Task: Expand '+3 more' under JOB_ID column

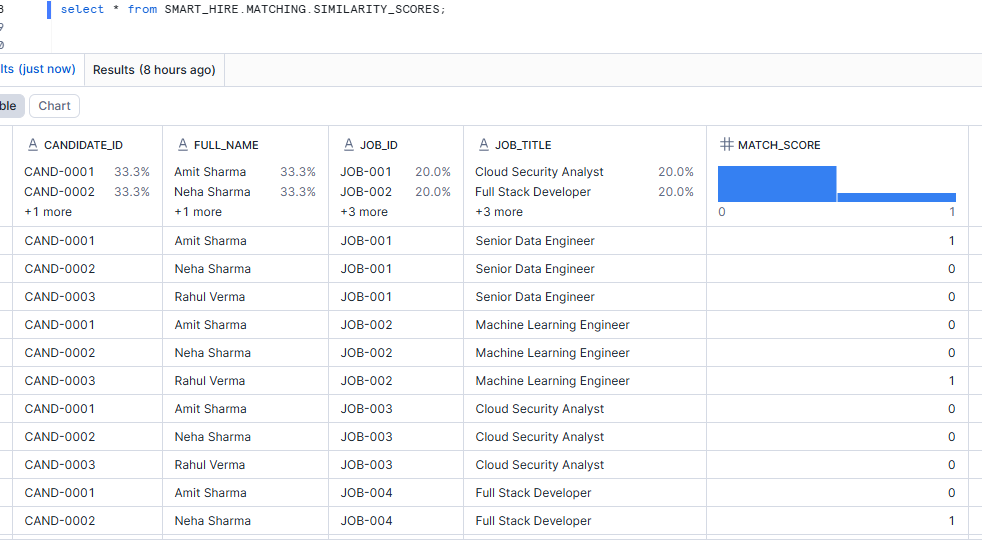Action: (x=364, y=212)
